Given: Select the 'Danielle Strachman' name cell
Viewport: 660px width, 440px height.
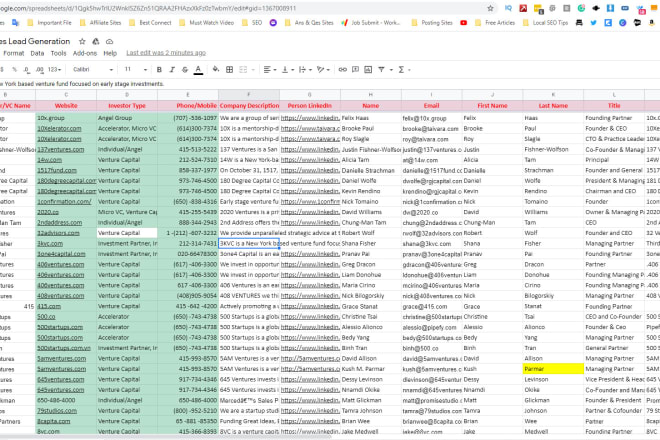Looking at the screenshot, I should (370, 170).
